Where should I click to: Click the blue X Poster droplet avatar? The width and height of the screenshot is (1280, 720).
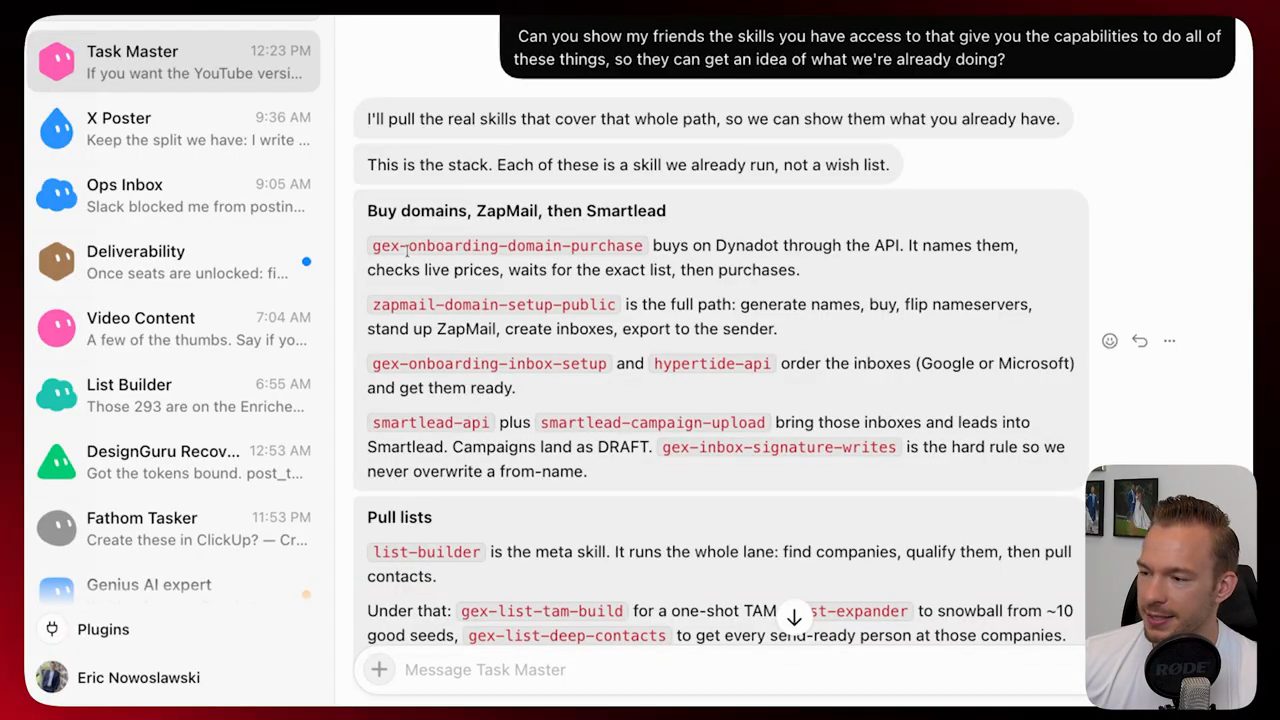click(x=56, y=129)
